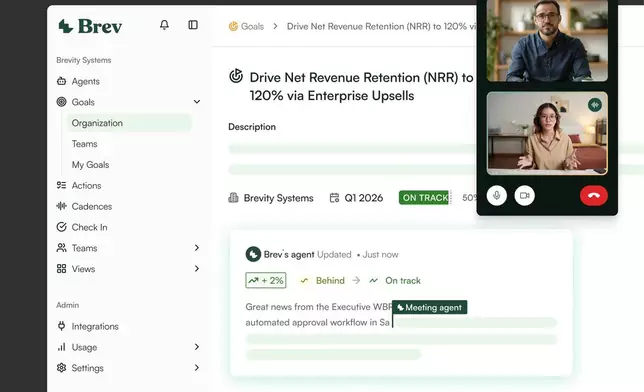Click the Description heading
The width and height of the screenshot is (644, 392).
click(252, 127)
